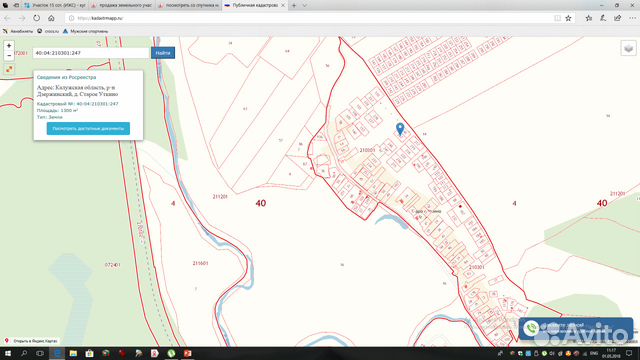
Task: Expand the tab previews chevron
Action: pos(304,5)
